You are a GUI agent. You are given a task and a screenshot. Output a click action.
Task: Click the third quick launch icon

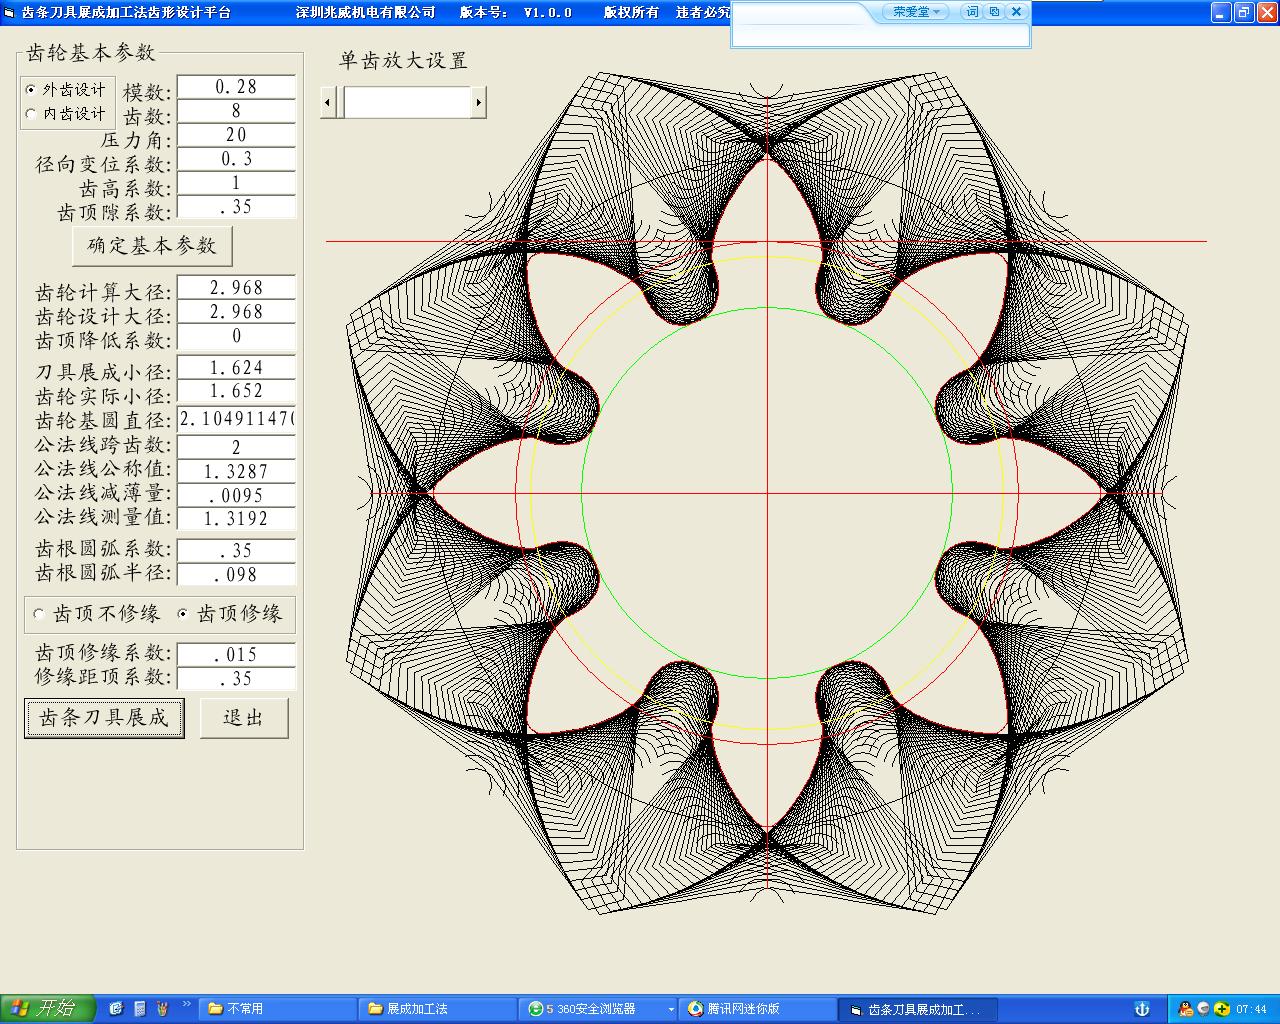[x=162, y=1009]
